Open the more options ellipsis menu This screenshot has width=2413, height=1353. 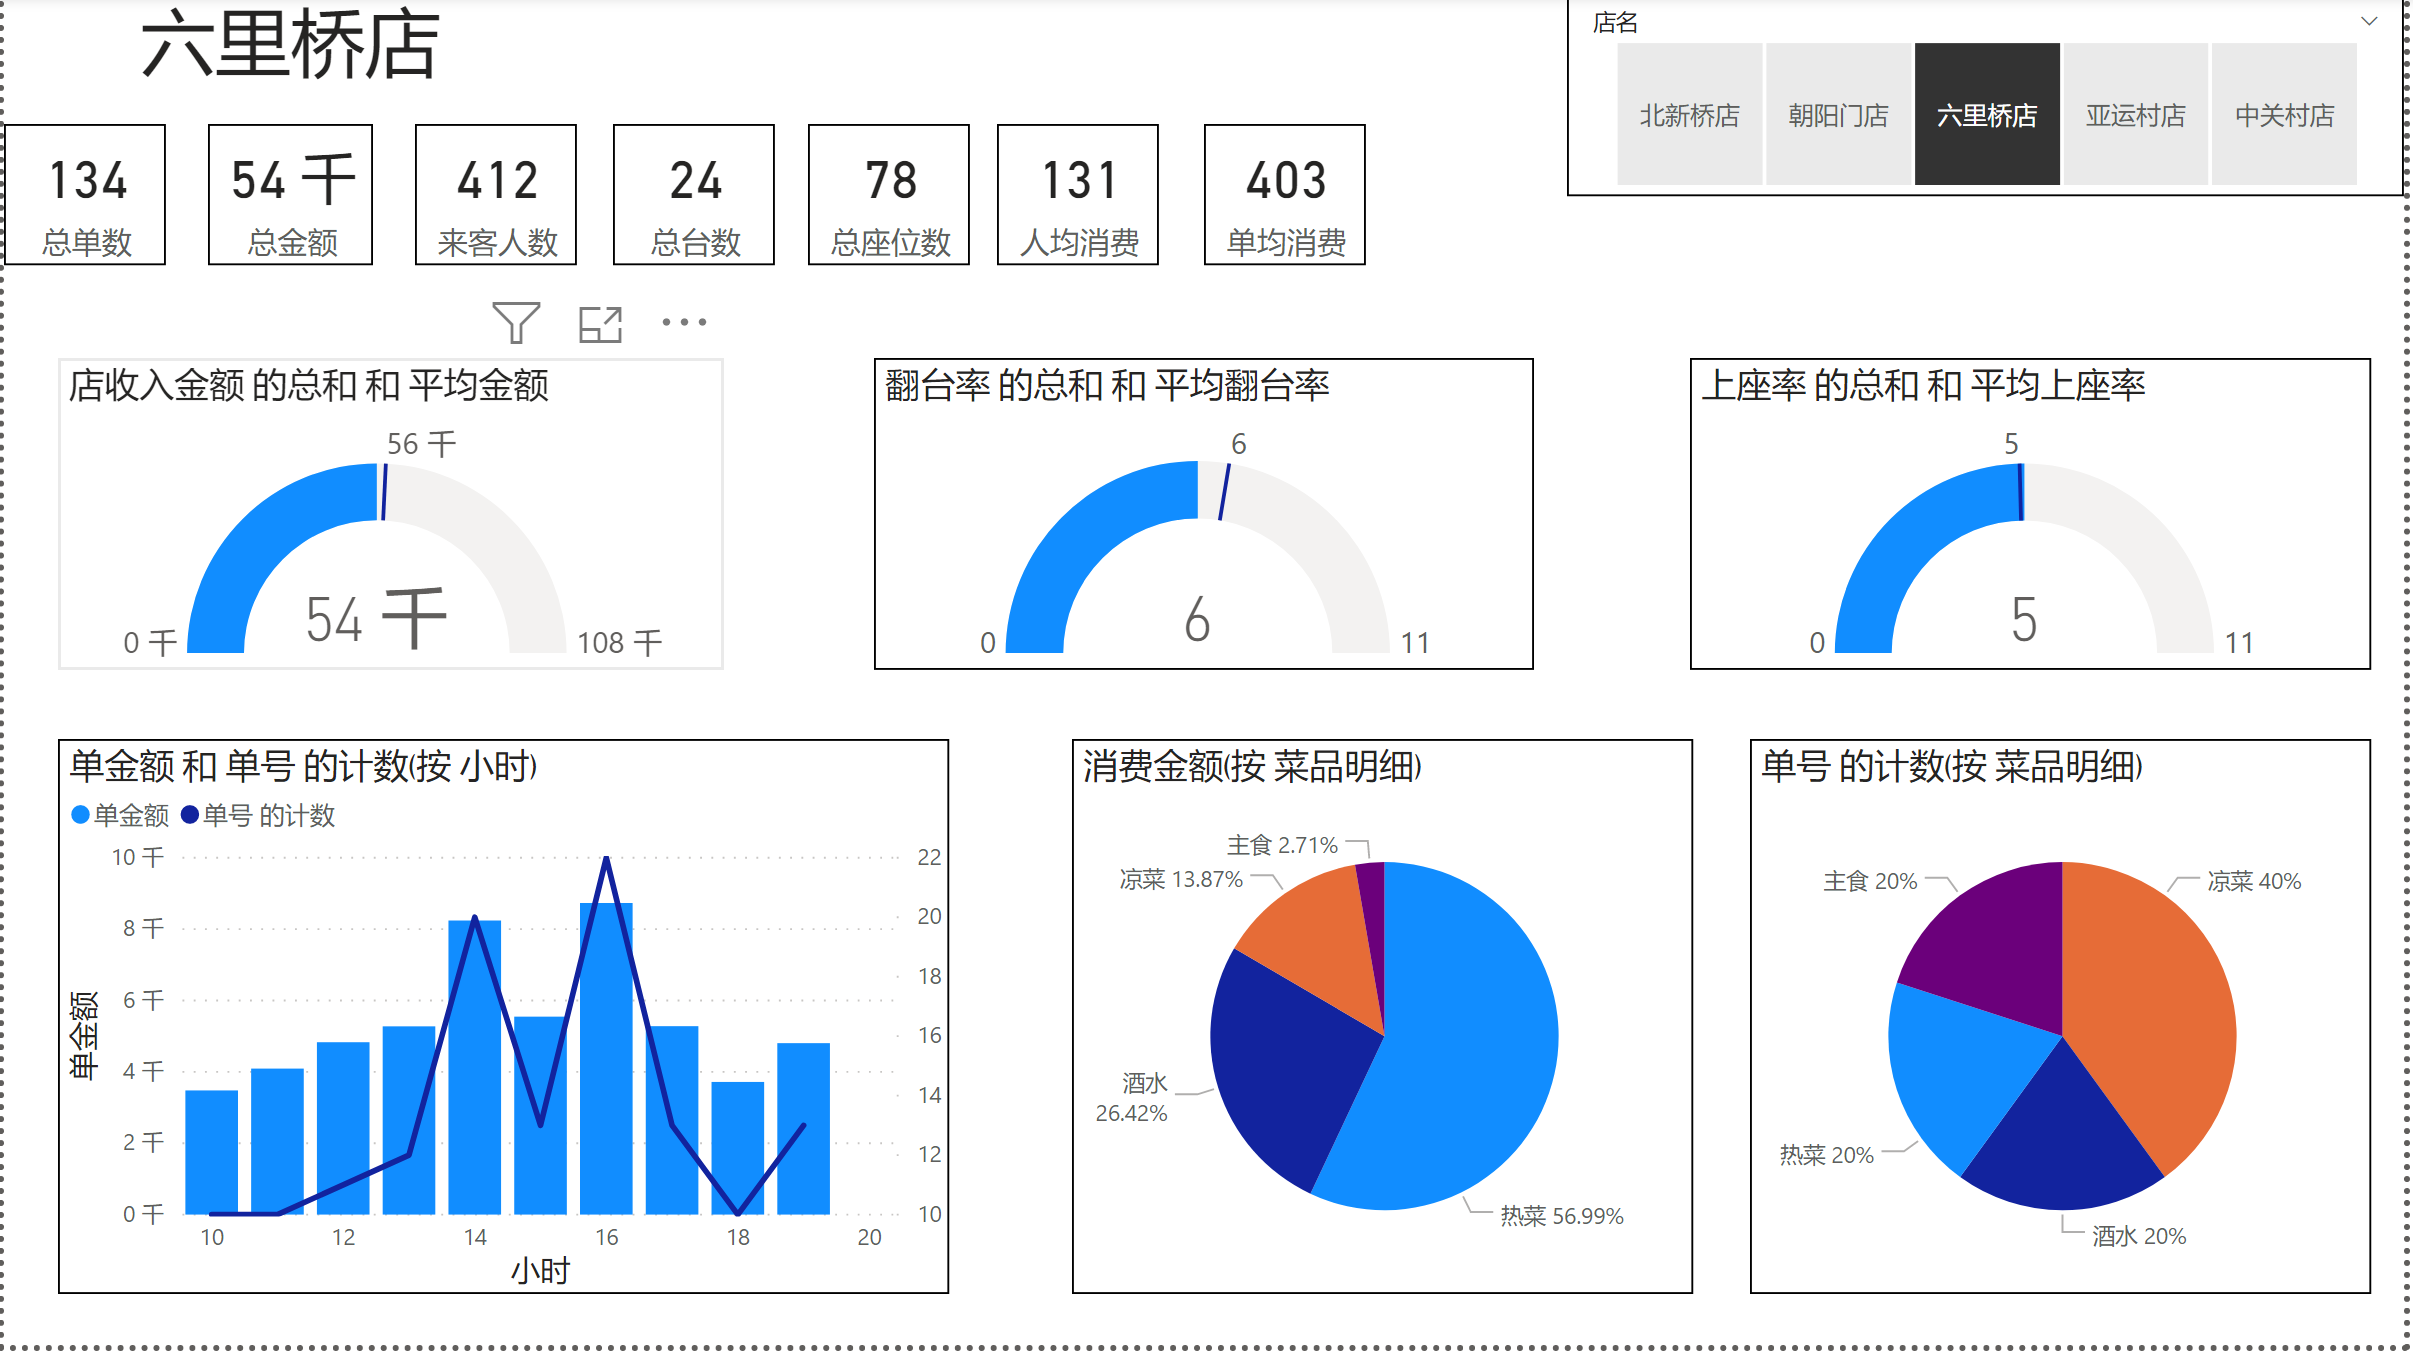[x=685, y=322]
